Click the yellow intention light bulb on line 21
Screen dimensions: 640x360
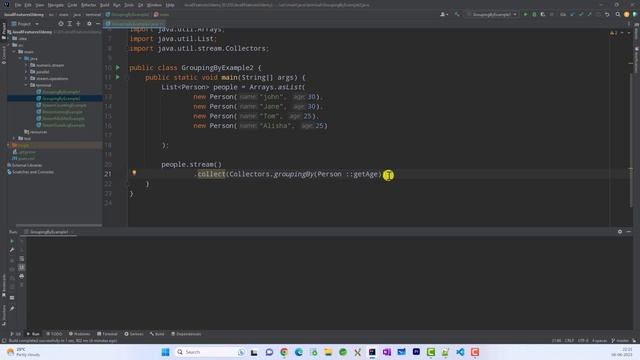coord(134,173)
